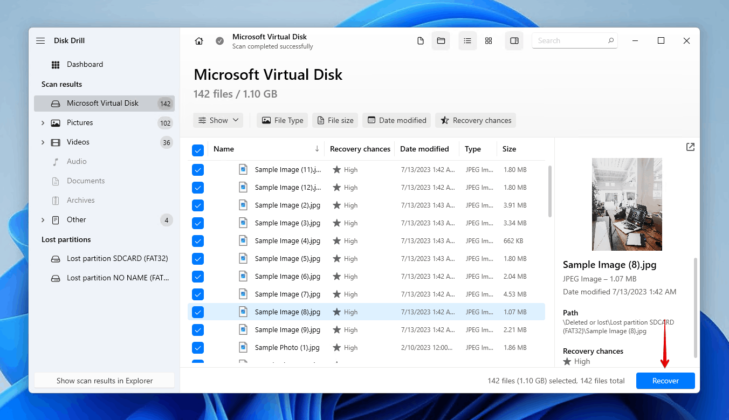Select Lost partition SDCARD (FAT32)

pyautogui.click(x=110, y=259)
